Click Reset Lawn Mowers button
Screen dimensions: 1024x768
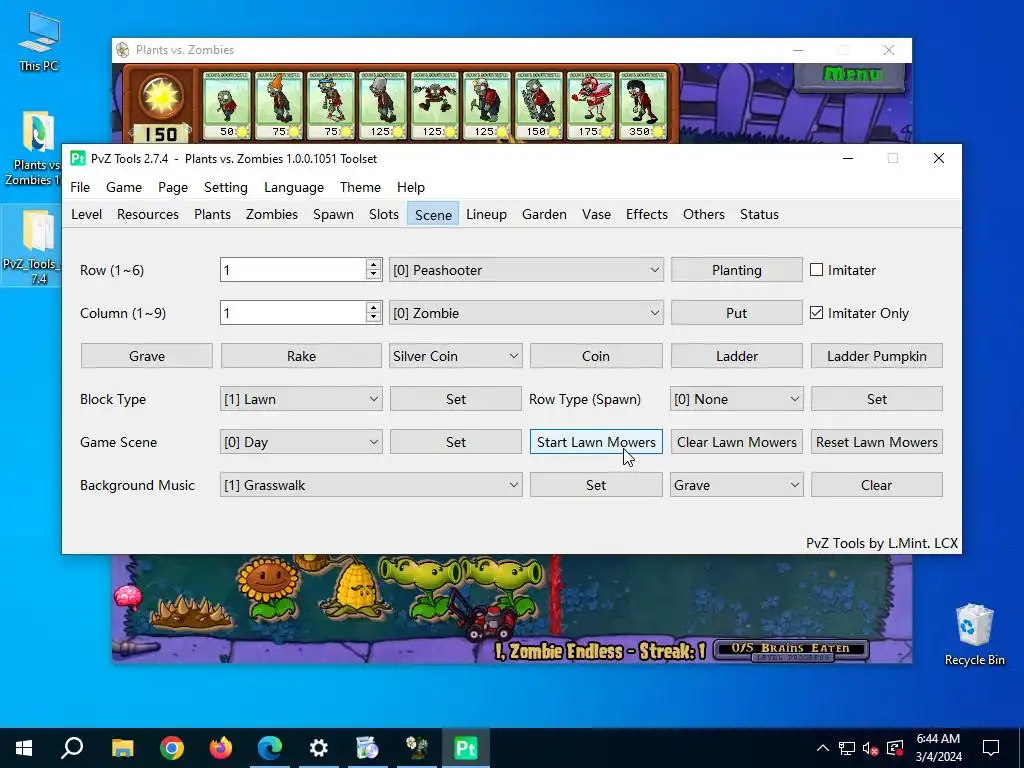(876, 442)
